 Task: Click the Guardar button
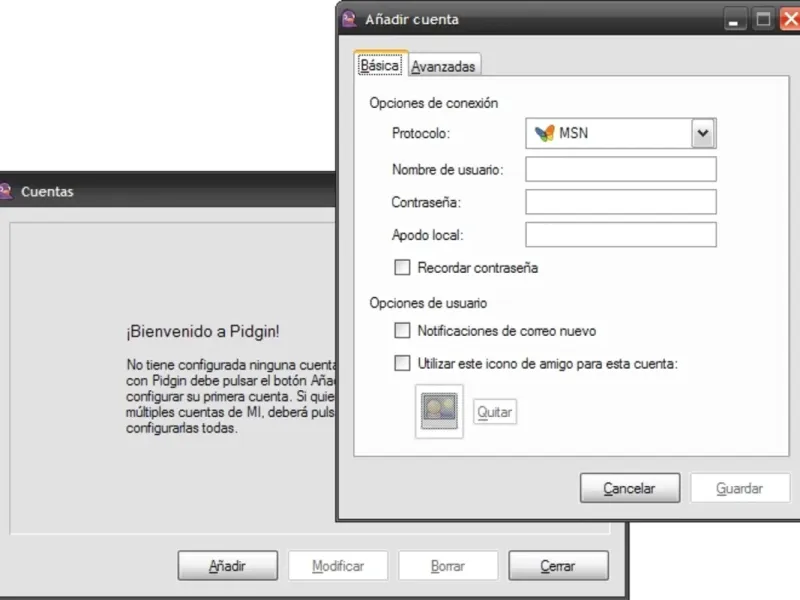pos(740,488)
